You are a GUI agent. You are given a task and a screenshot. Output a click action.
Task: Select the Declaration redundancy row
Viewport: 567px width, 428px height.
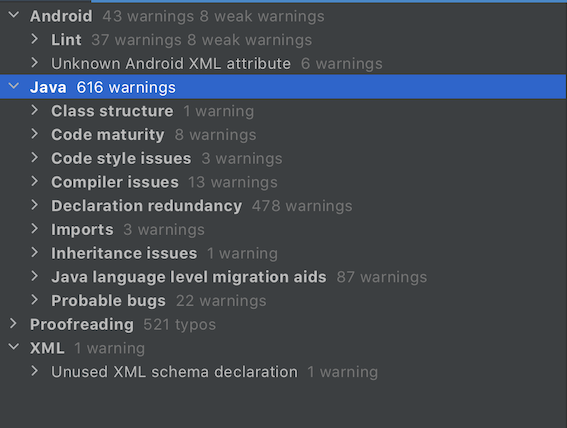[284, 206]
